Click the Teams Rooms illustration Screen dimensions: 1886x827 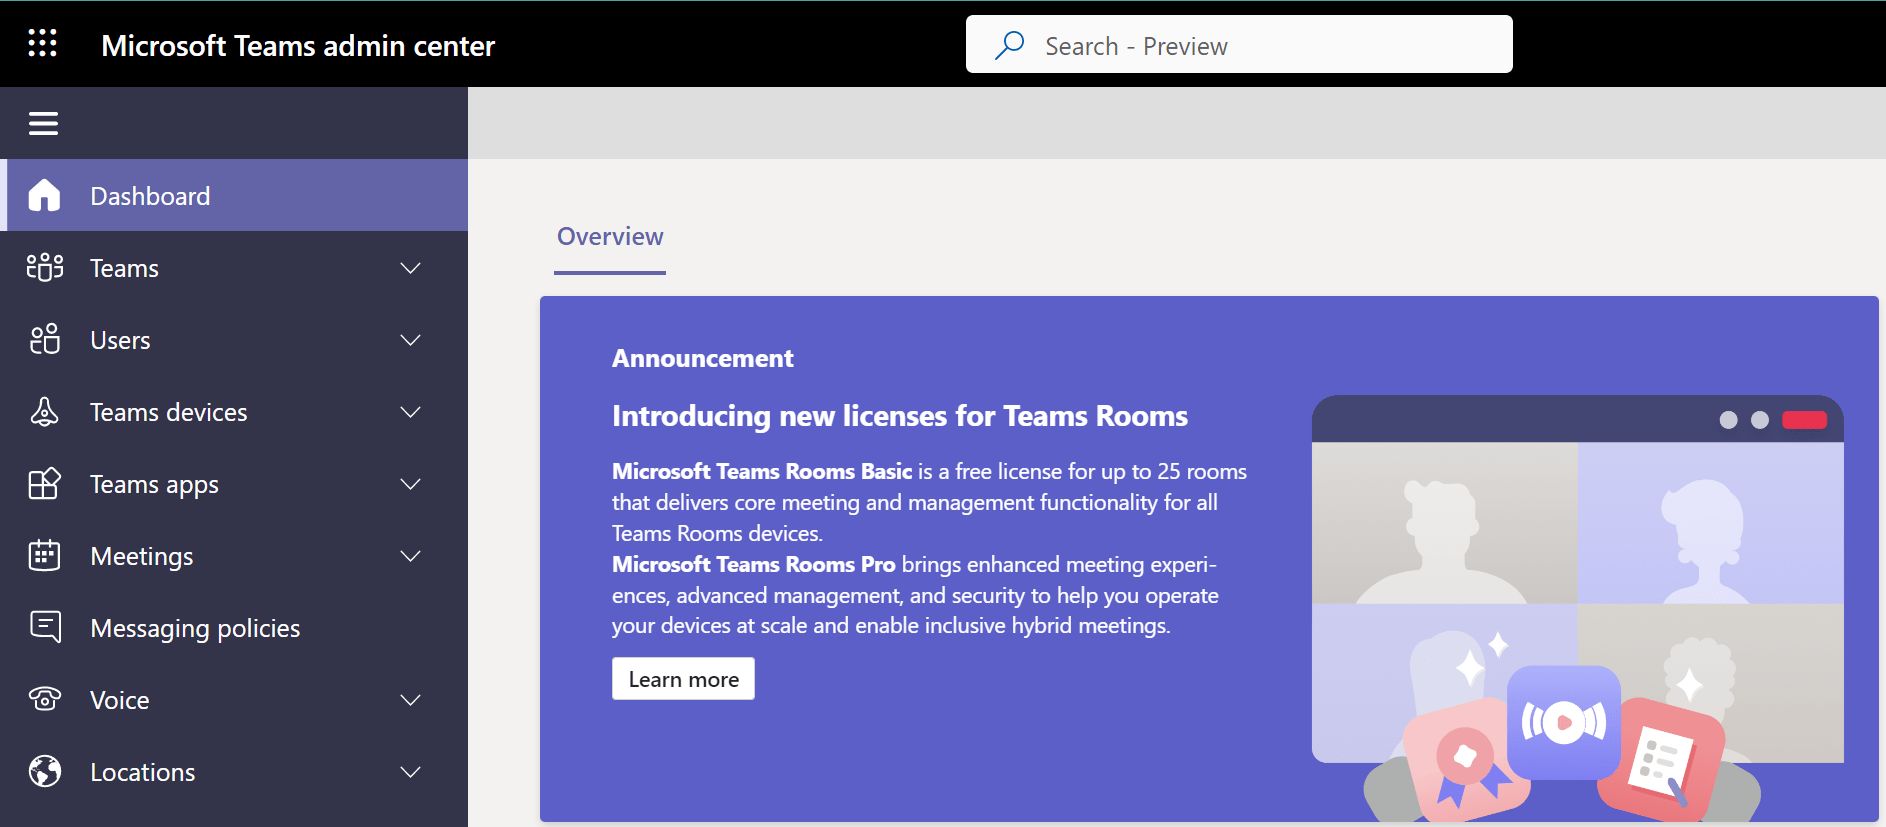pos(1577,608)
